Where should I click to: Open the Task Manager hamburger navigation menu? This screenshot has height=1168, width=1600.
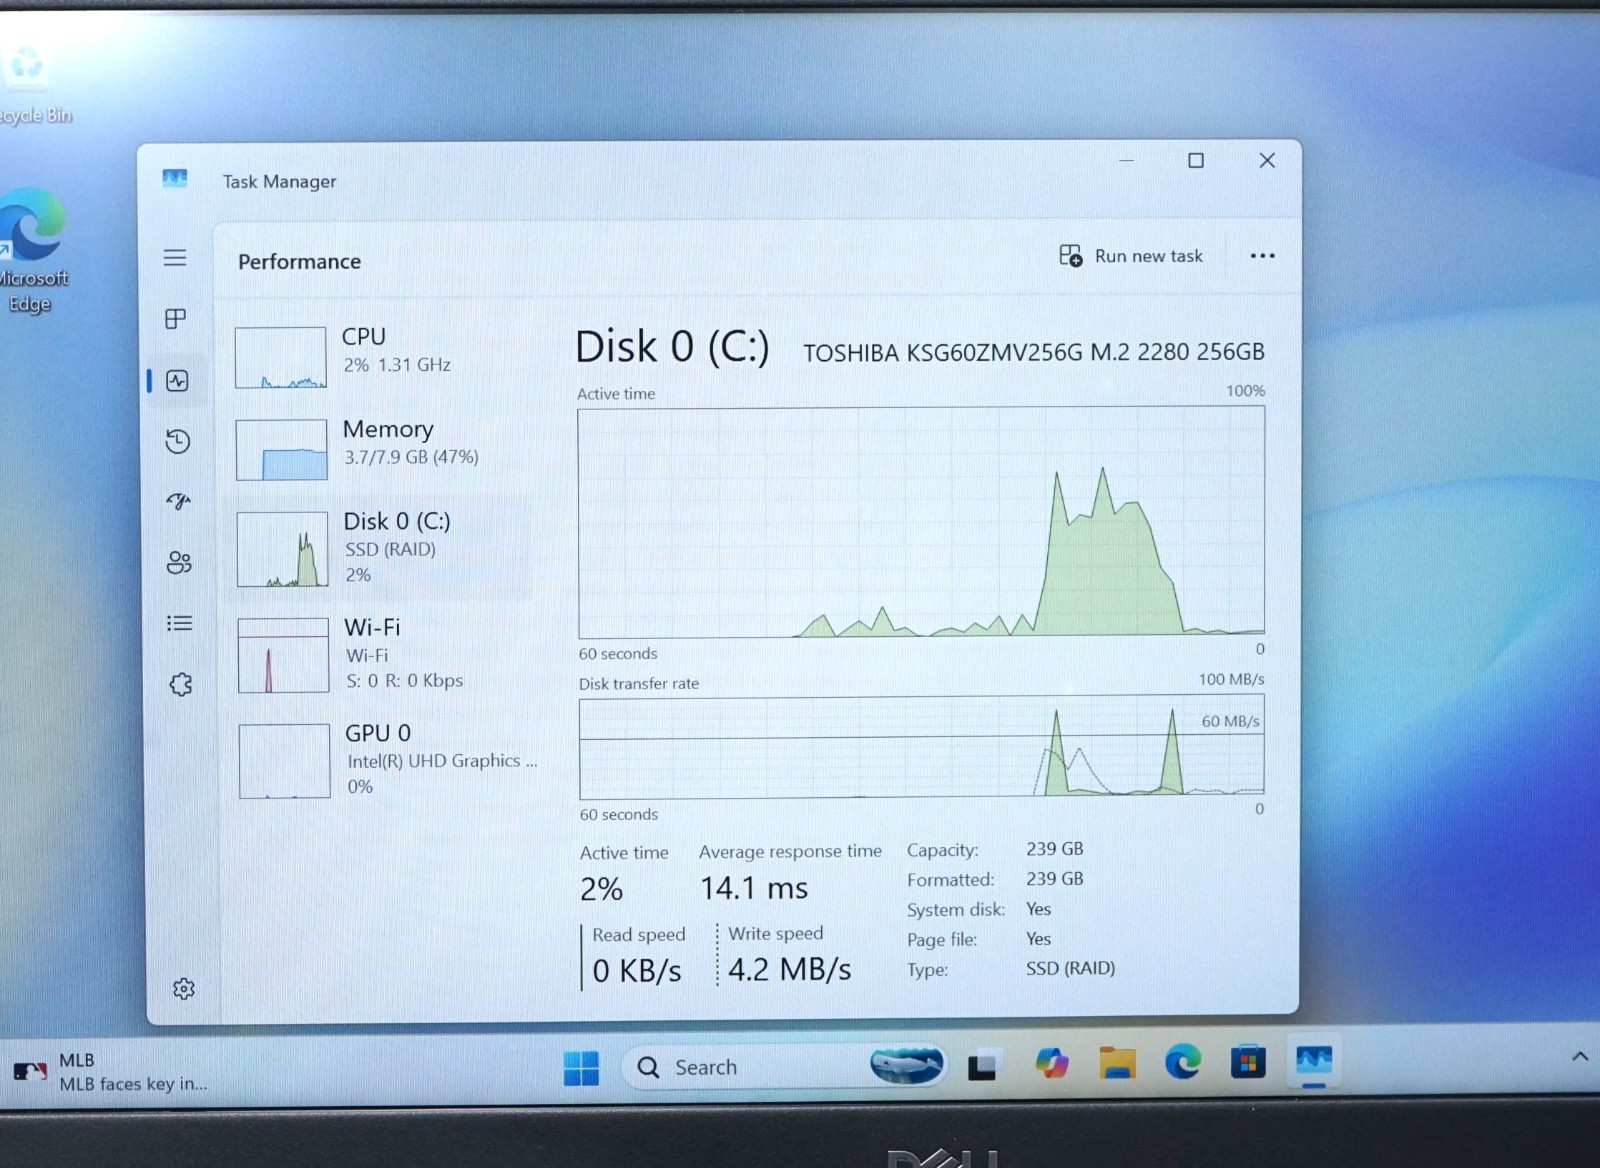pyautogui.click(x=175, y=258)
